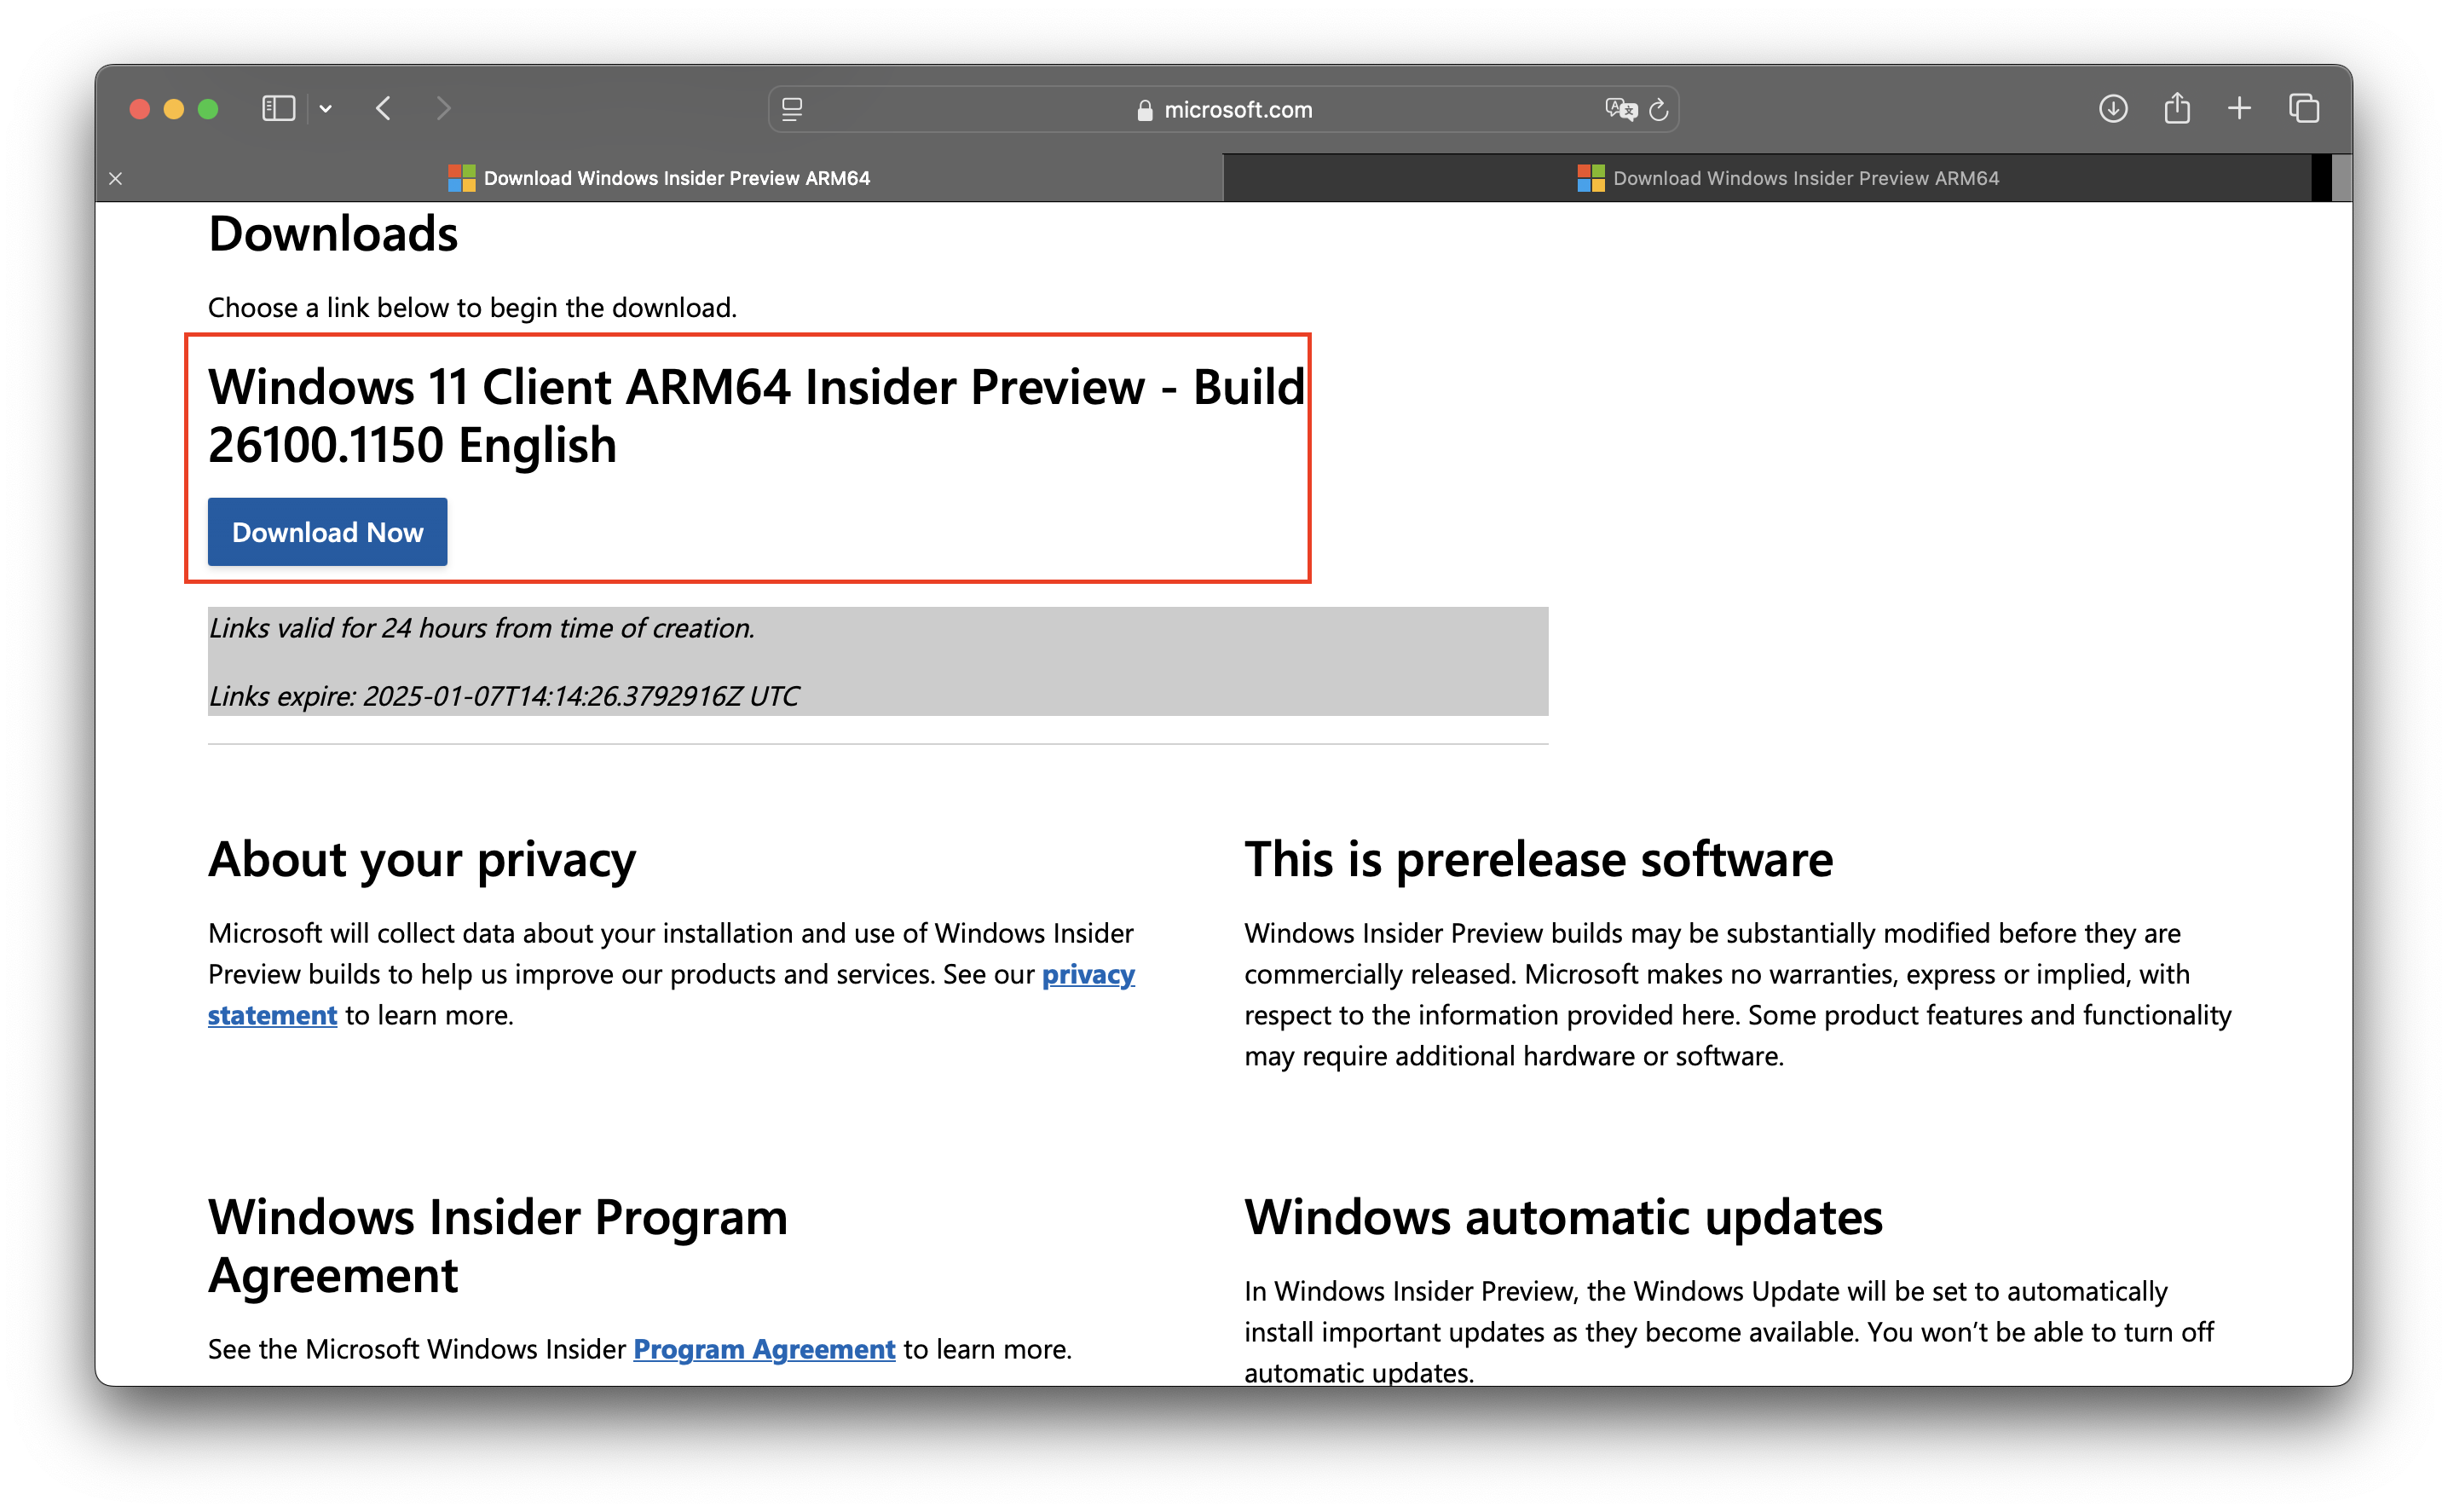Show the tab overview
The image size is (2448, 1512).
pyautogui.click(x=2304, y=108)
